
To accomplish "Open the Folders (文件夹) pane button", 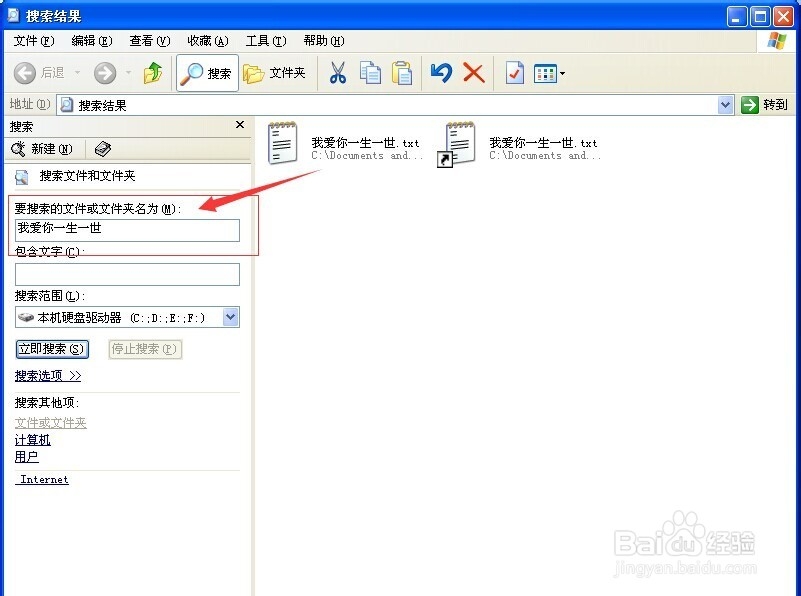I will (x=274, y=73).
